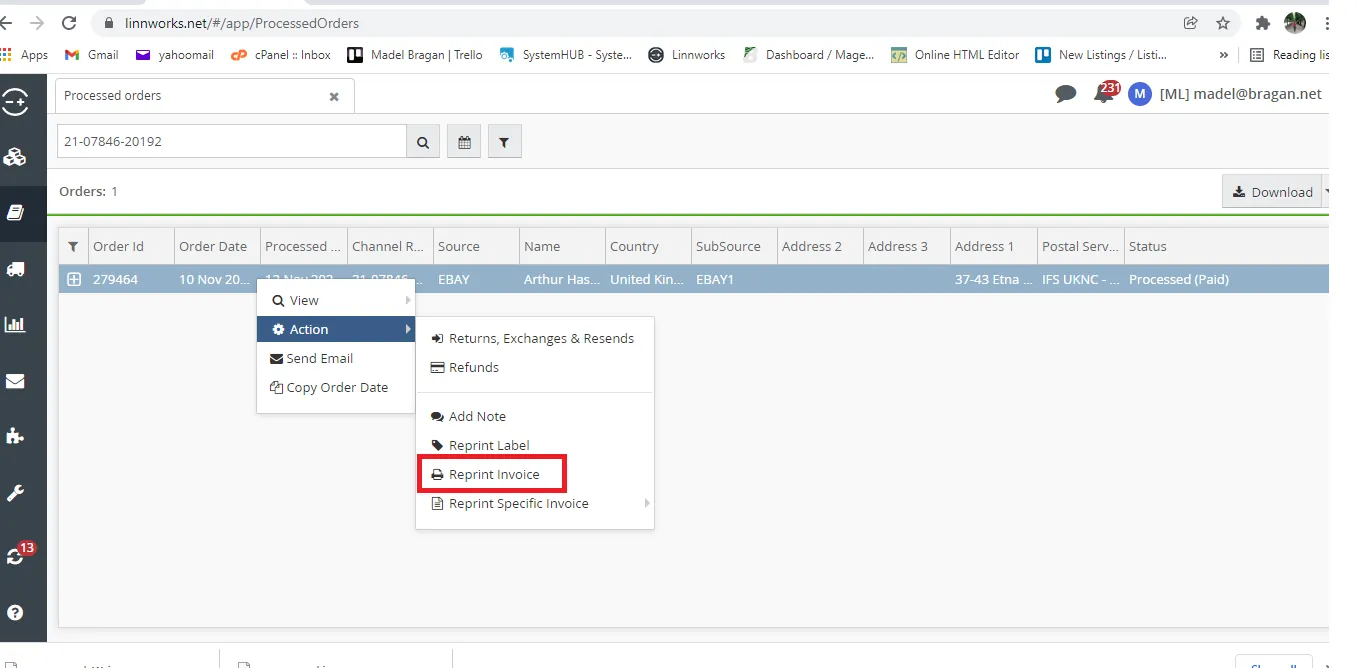Select the Action menu item
Image resolution: width=1357 pixels, height=668 pixels.
(x=336, y=329)
